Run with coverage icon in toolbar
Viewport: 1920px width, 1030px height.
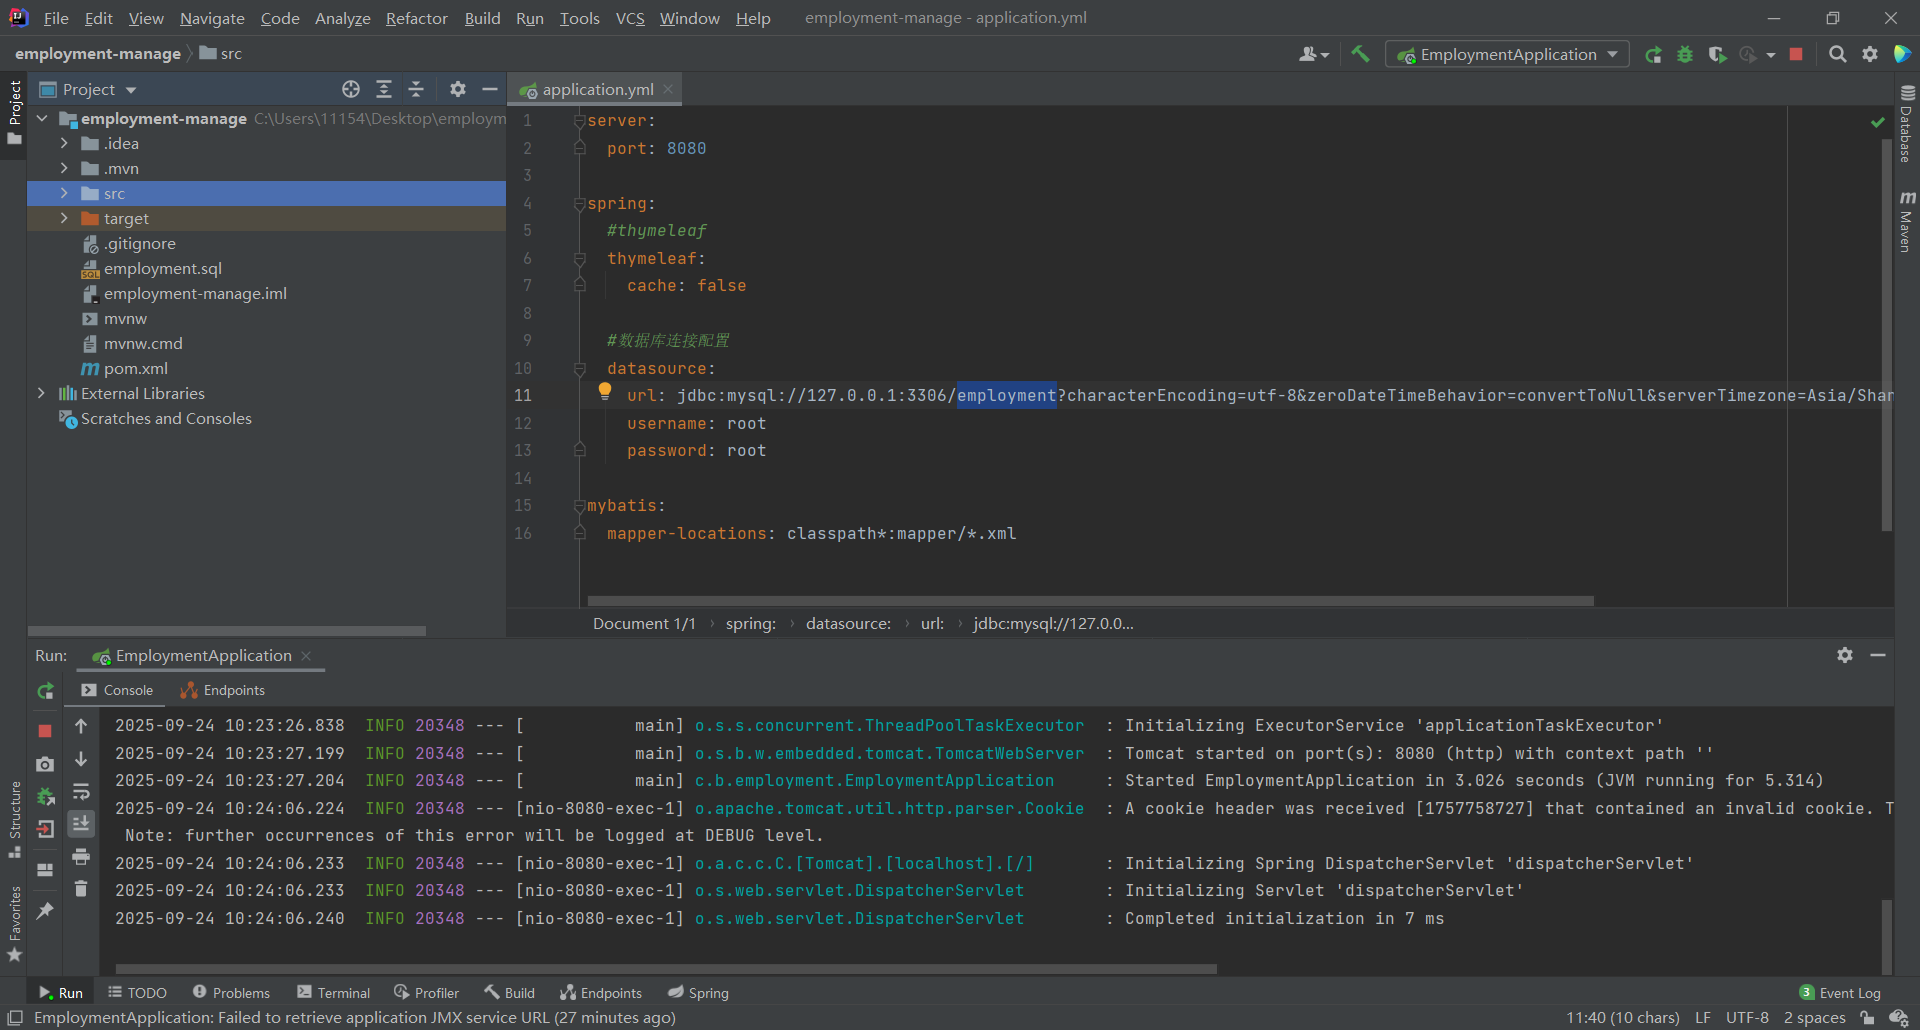click(1717, 54)
